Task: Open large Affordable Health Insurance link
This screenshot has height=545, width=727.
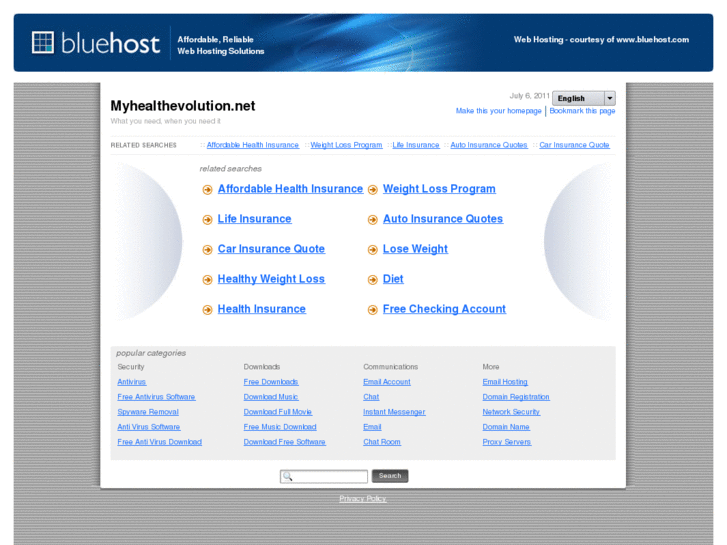Action: point(290,189)
